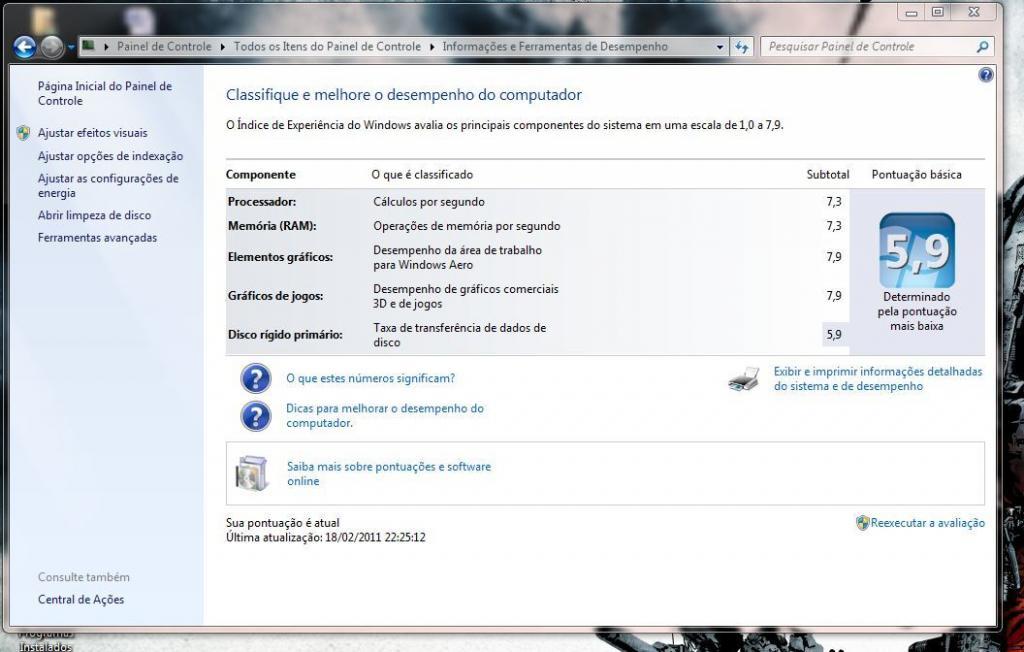Click the search magnifier icon

click(982, 46)
